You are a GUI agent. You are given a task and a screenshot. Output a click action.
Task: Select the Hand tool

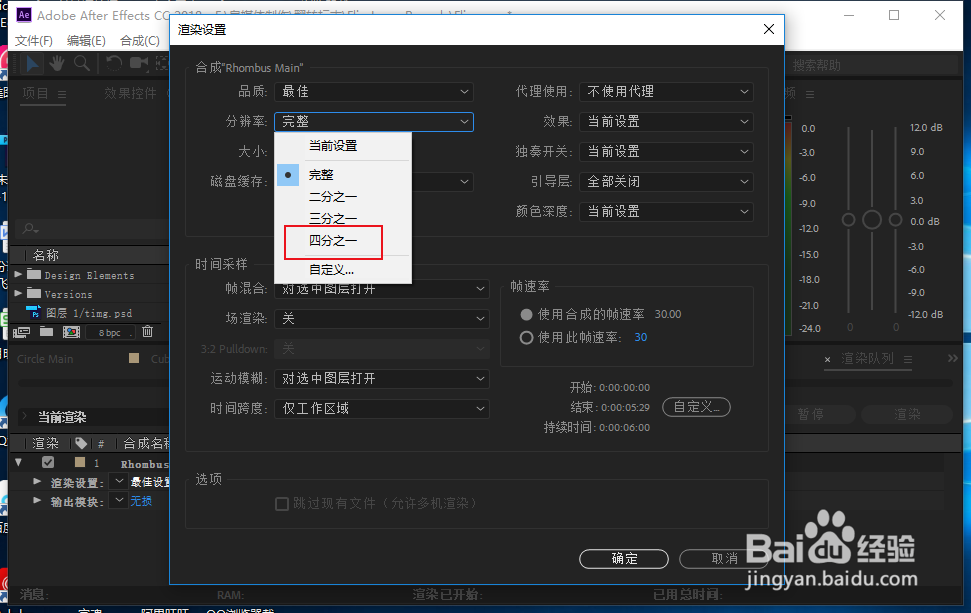point(57,63)
